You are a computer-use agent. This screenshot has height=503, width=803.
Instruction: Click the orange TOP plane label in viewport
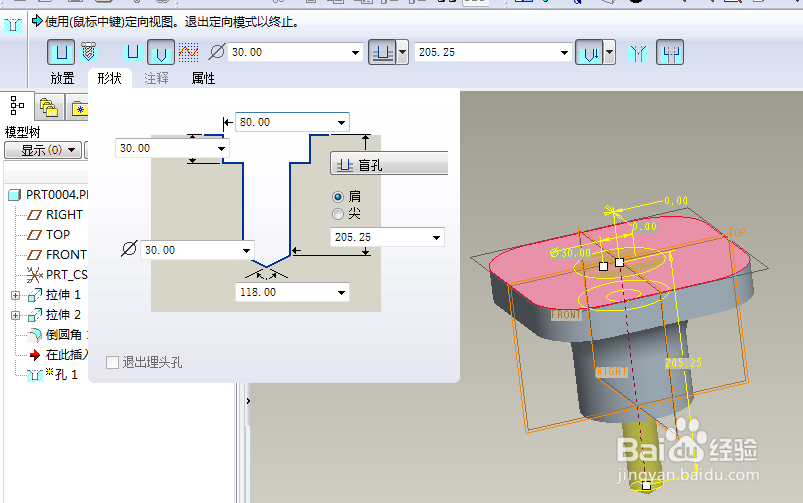[737, 233]
